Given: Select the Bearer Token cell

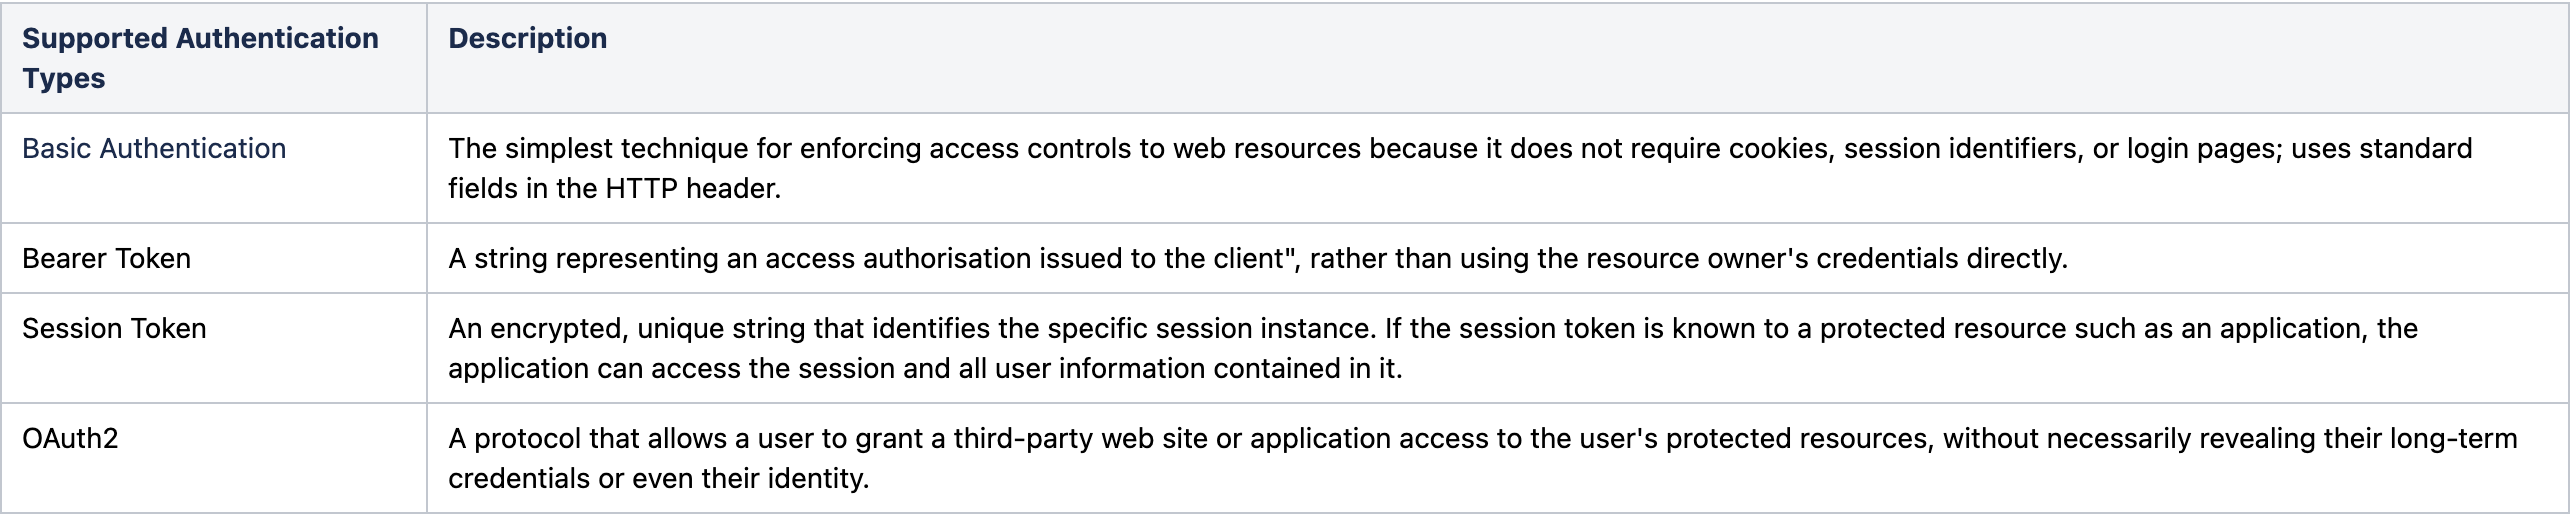Looking at the screenshot, I should [x=214, y=258].
